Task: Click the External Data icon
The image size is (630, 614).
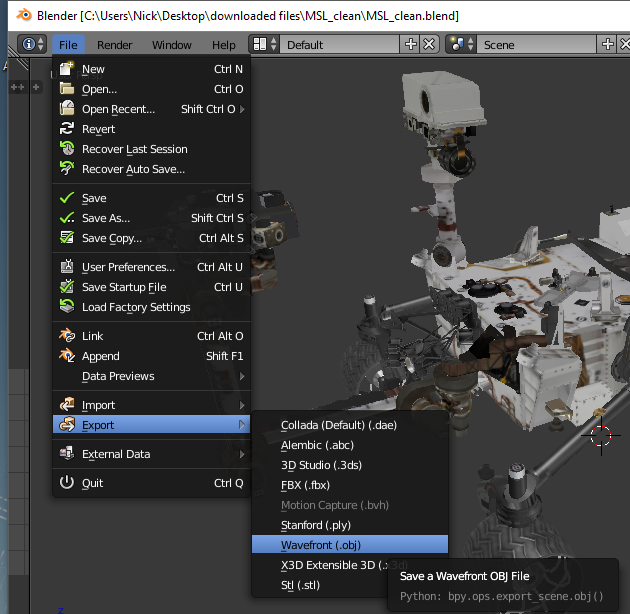Action: (x=67, y=454)
